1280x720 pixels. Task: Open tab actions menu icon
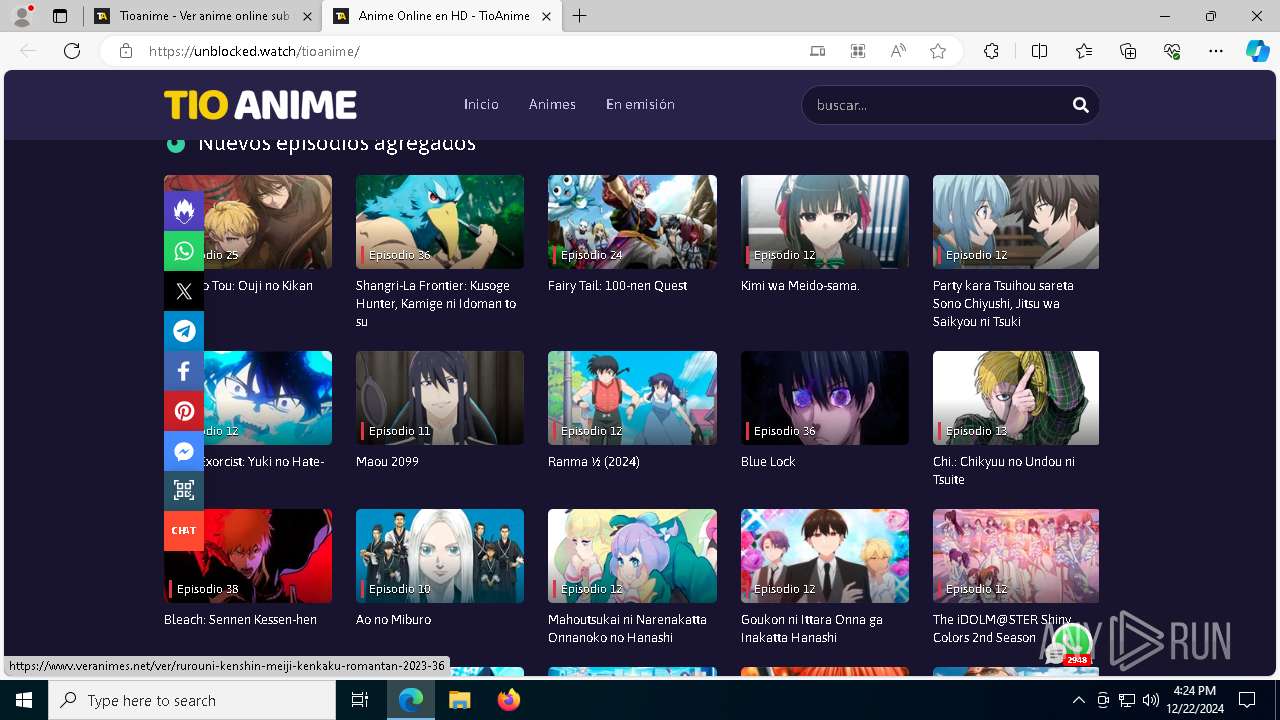coord(60,16)
